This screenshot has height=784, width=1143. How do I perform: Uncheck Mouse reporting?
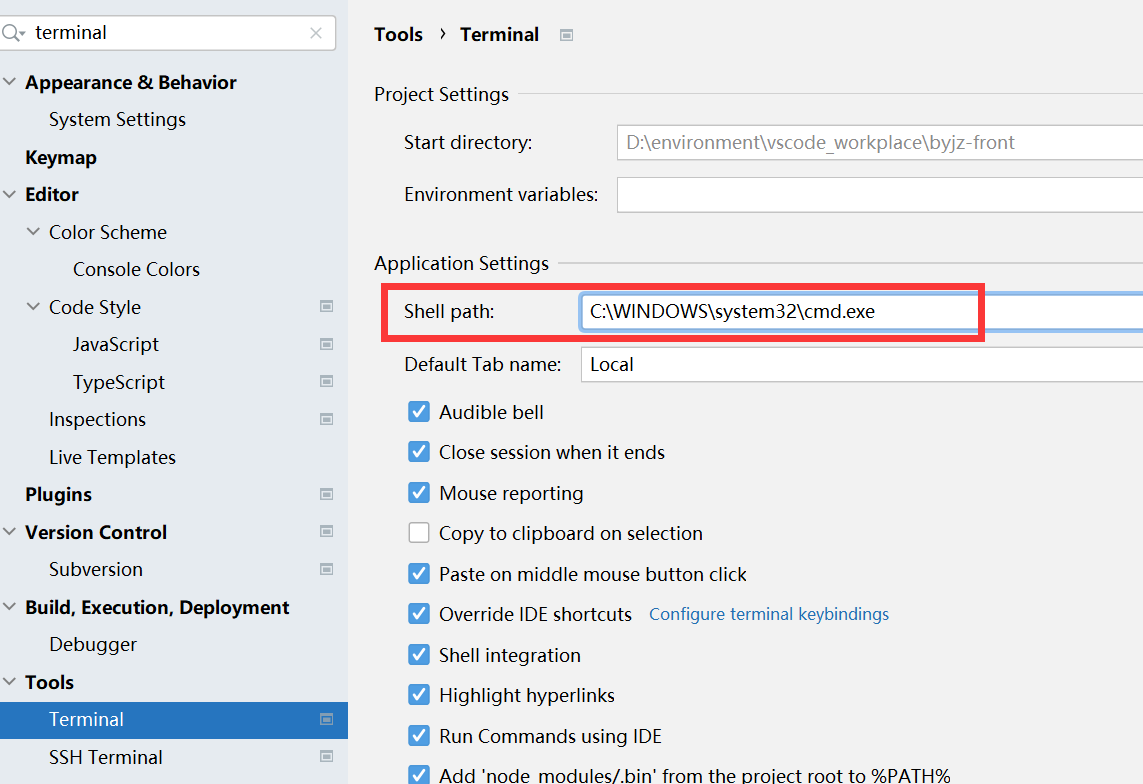click(x=419, y=493)
